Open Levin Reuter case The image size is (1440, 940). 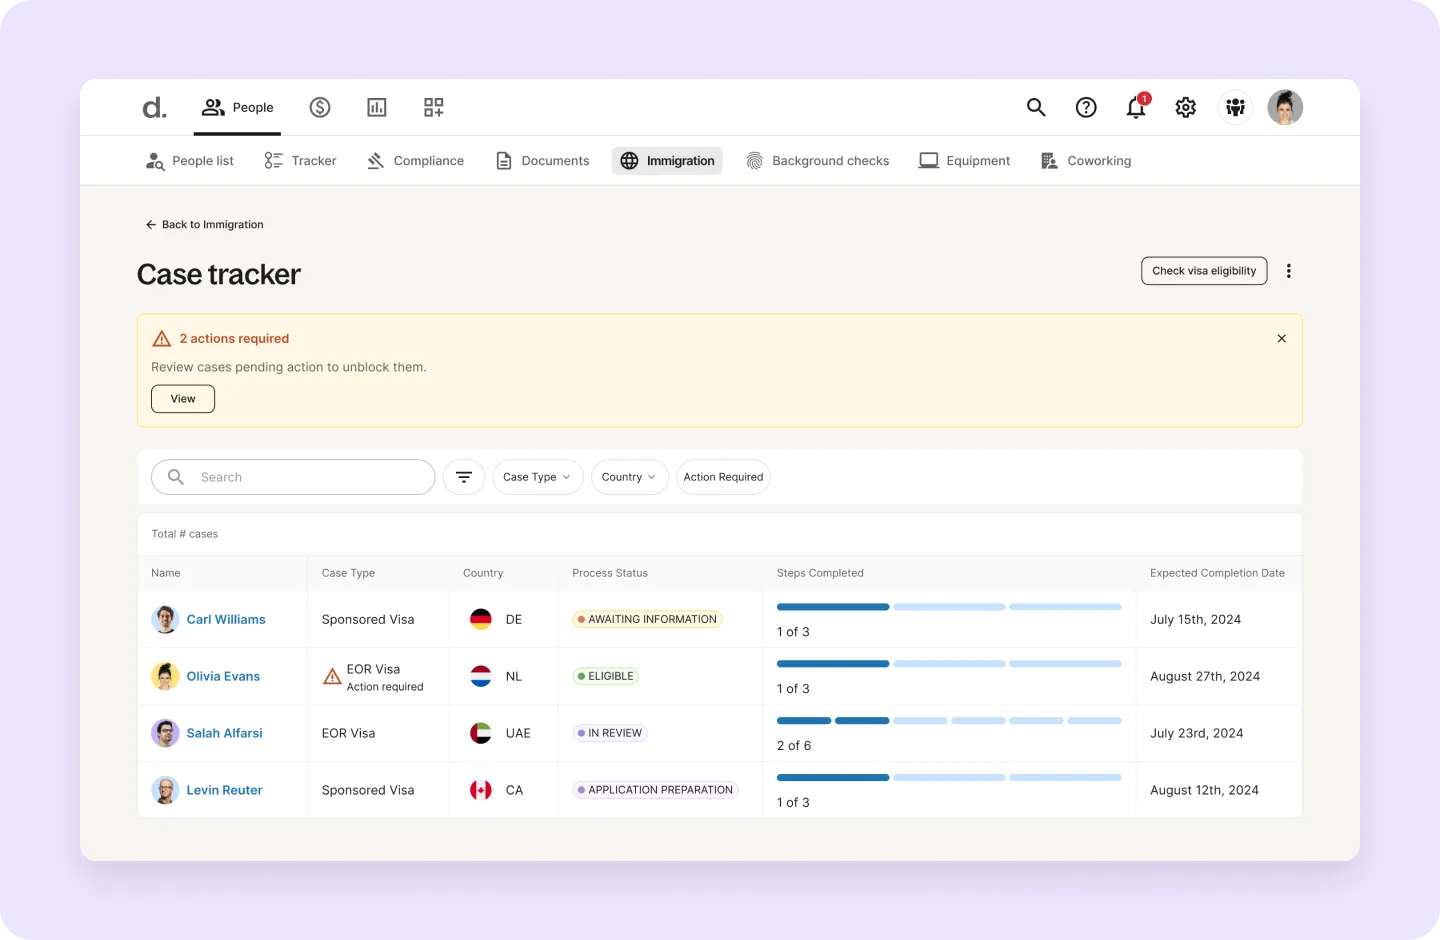[x=224, y=791]
